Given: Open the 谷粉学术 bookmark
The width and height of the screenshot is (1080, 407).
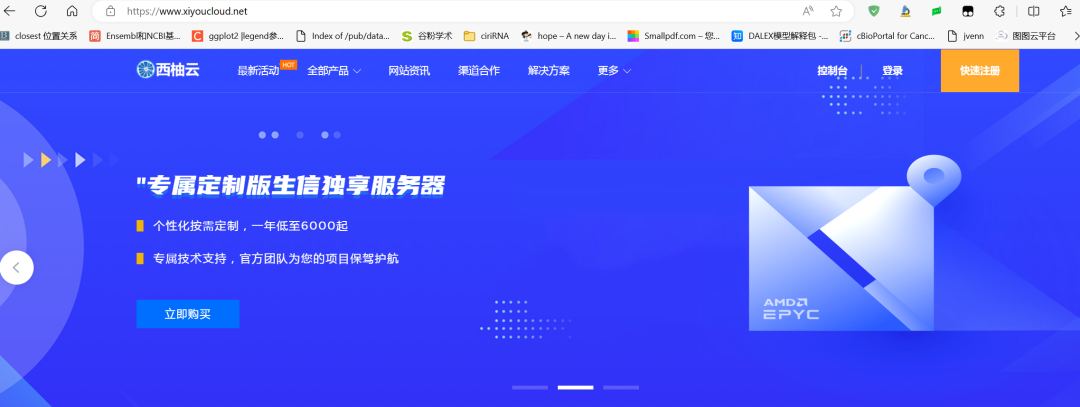Looking at the screenshot, I should [x=427, y=36].
